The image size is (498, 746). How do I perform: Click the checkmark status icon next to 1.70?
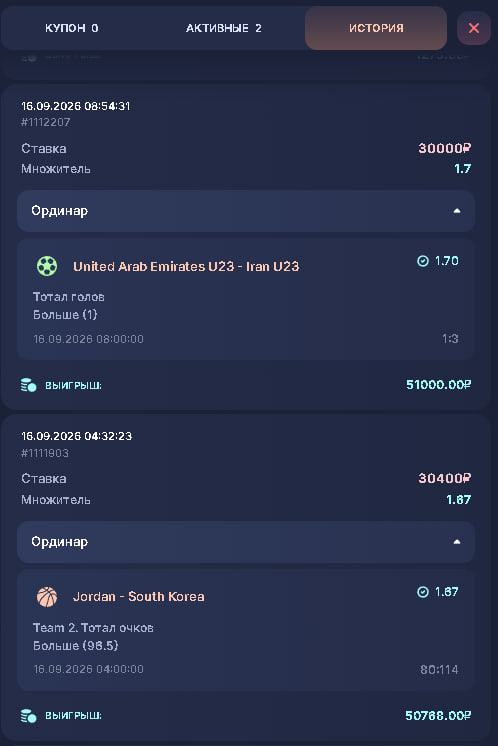coord(423,261)
